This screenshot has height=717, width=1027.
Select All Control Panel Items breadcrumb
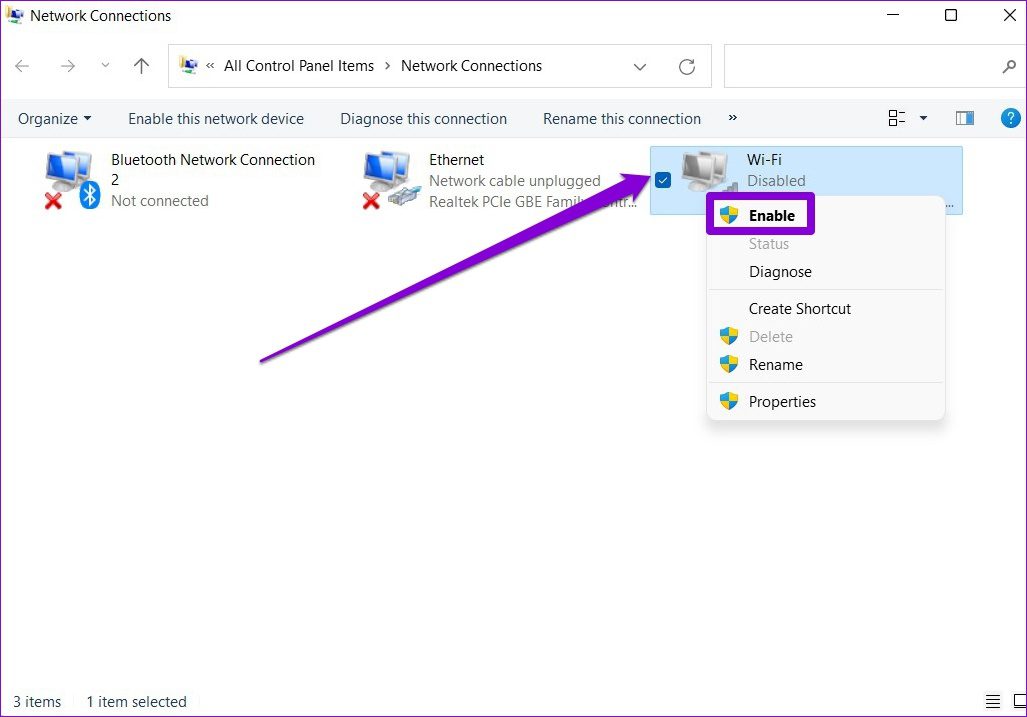pos(299,65)
